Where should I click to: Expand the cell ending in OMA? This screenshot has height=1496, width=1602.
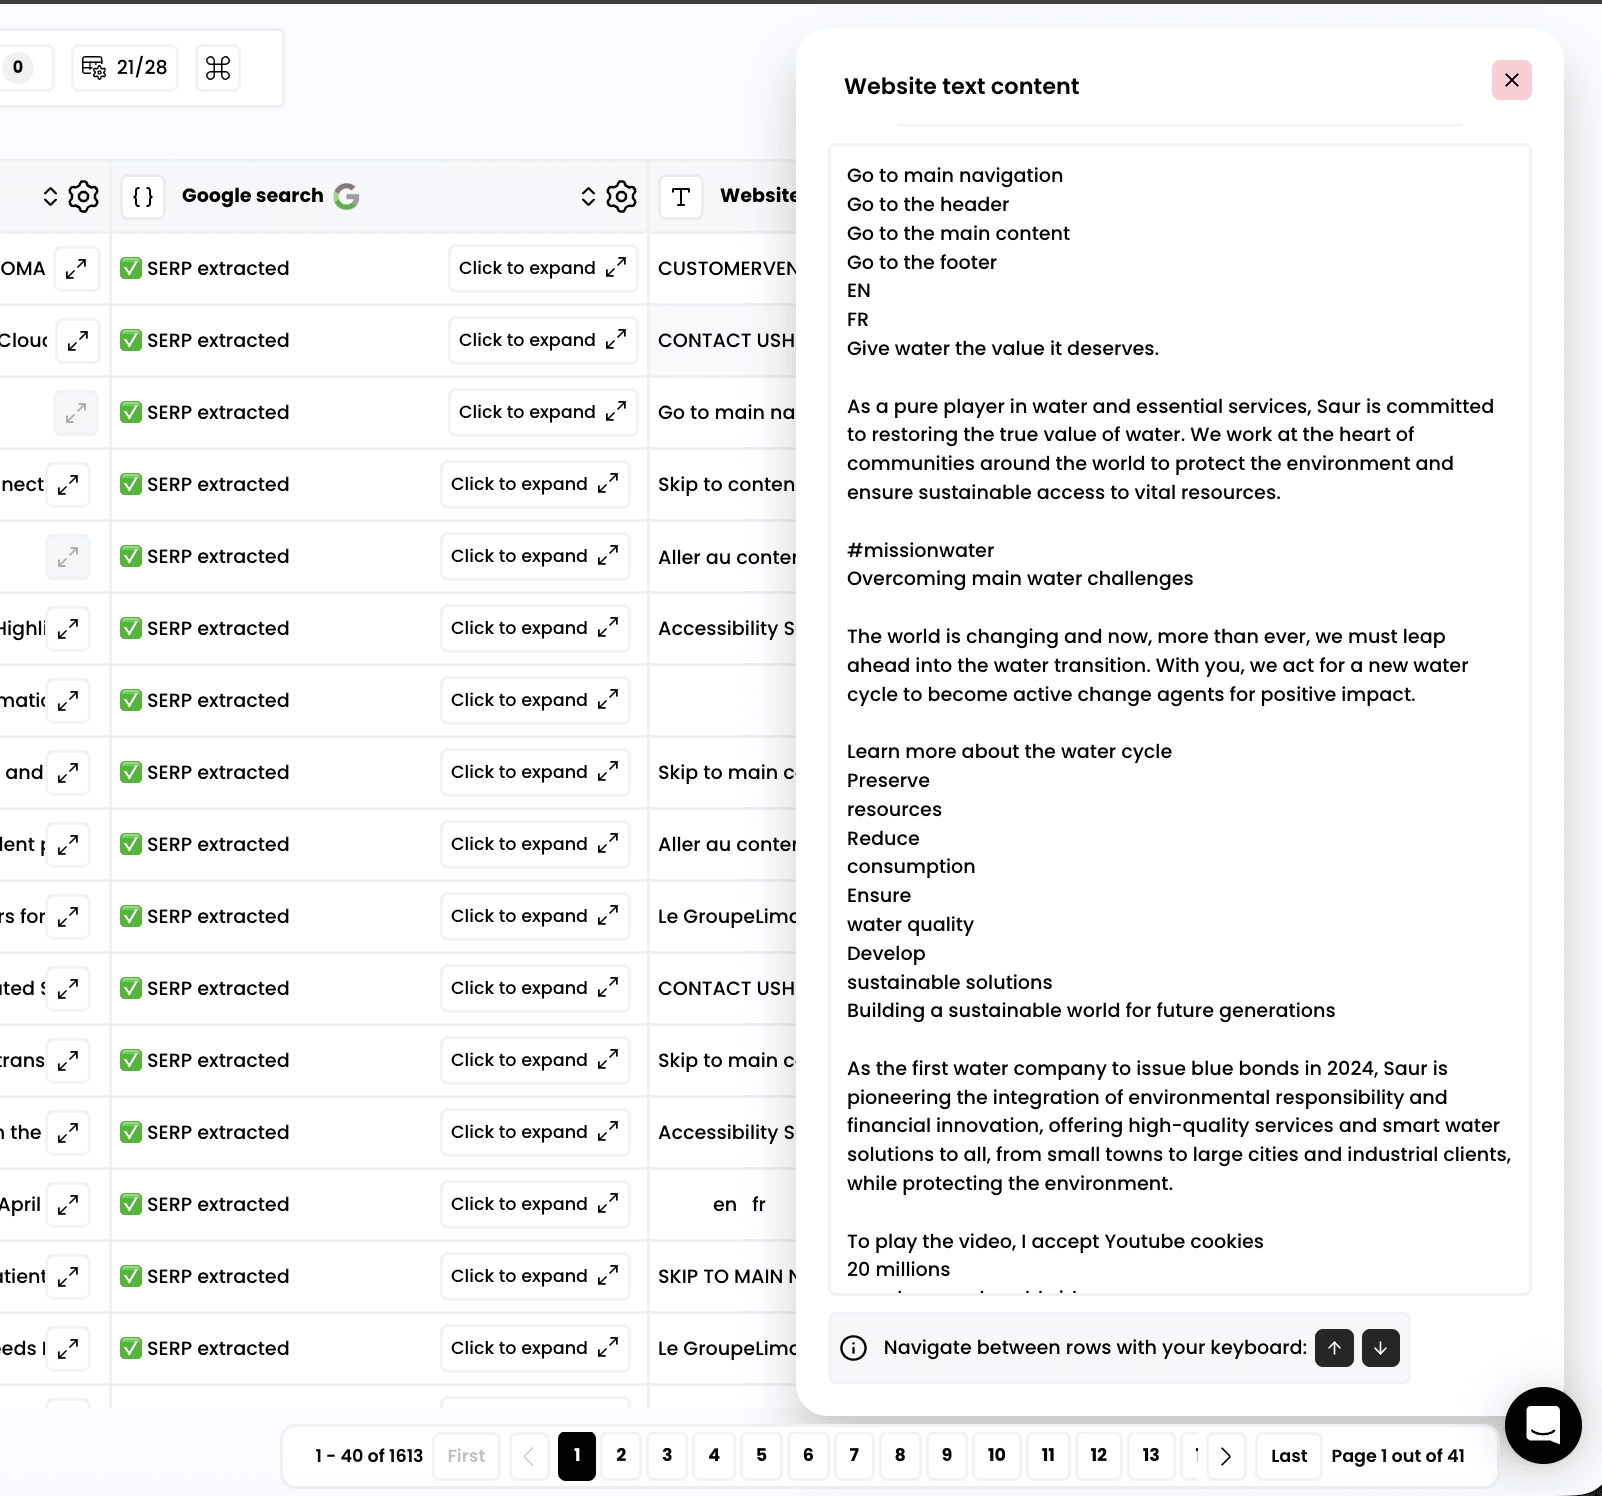(x=76, y=268)
